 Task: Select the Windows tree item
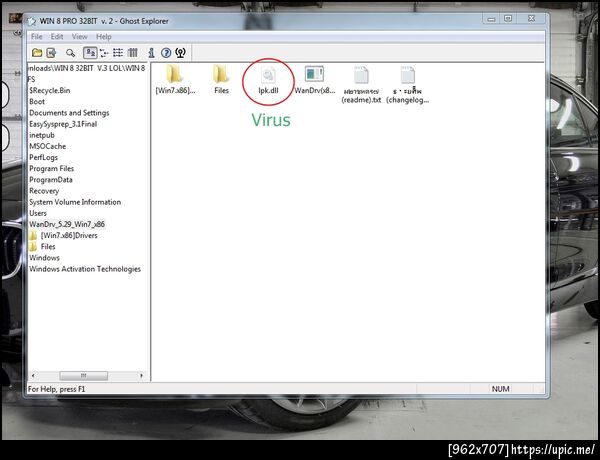coord(44,258)
